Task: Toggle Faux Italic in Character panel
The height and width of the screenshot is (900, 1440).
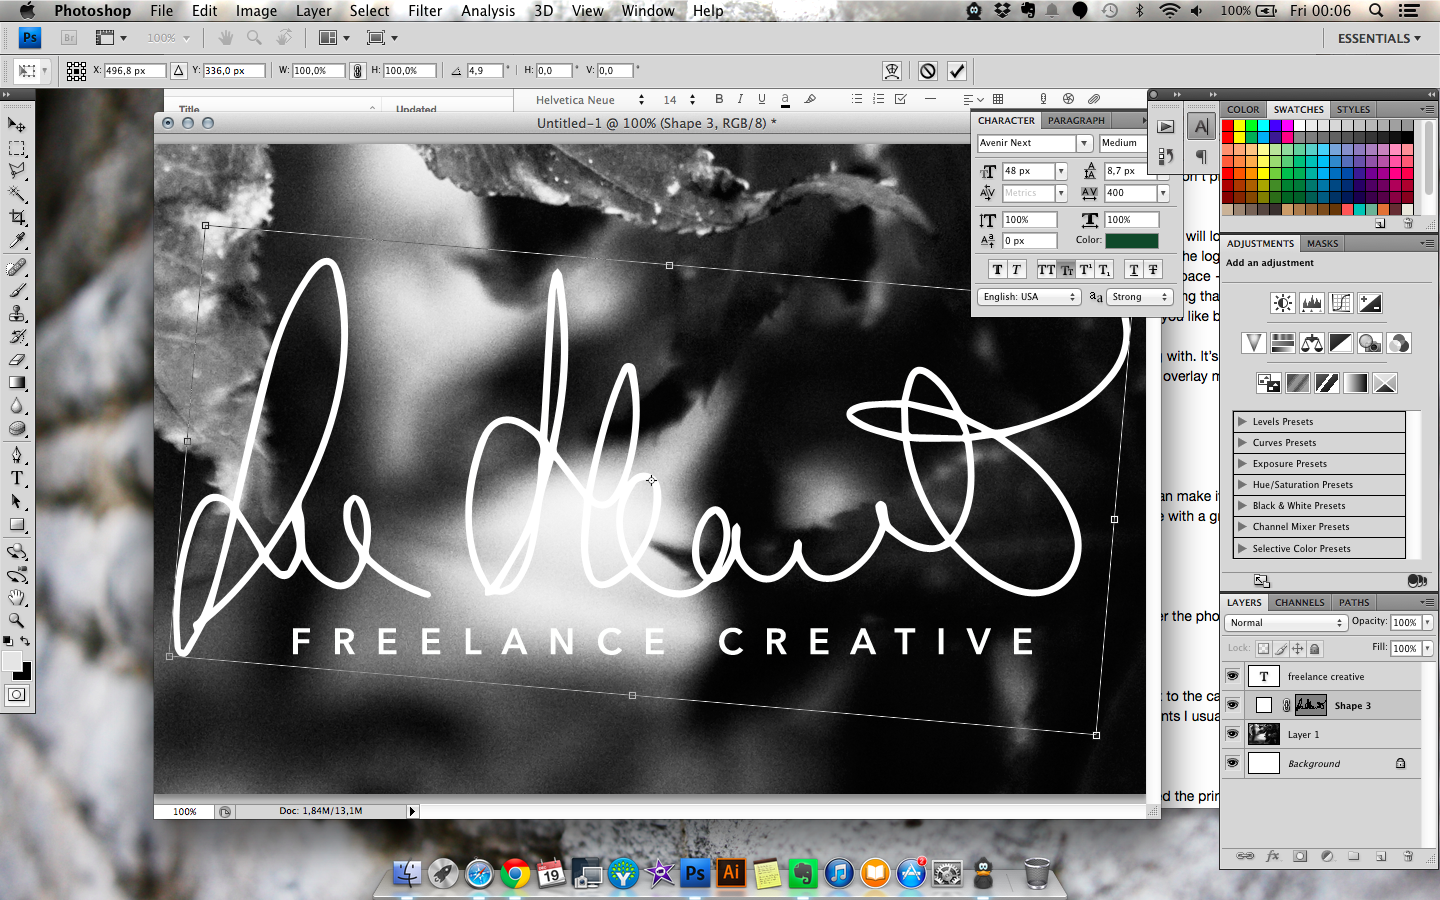Action: [1016, 270]
